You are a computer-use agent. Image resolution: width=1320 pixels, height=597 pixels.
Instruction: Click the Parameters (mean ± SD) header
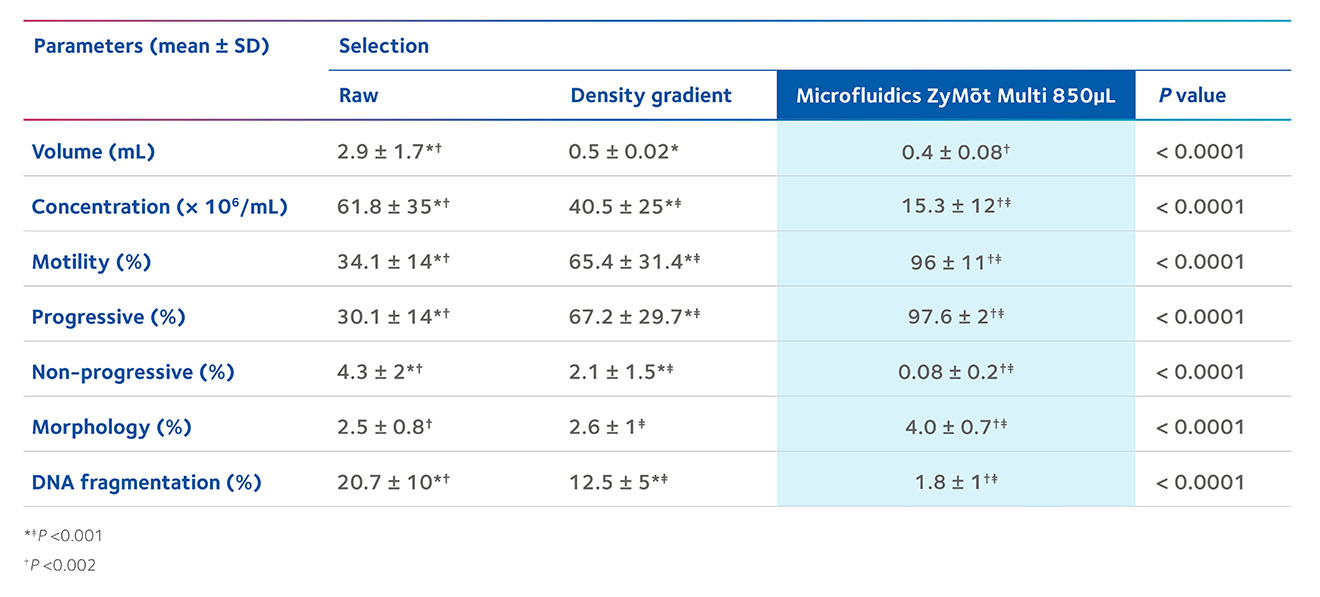pyautogui.click(x=151, y=46)
